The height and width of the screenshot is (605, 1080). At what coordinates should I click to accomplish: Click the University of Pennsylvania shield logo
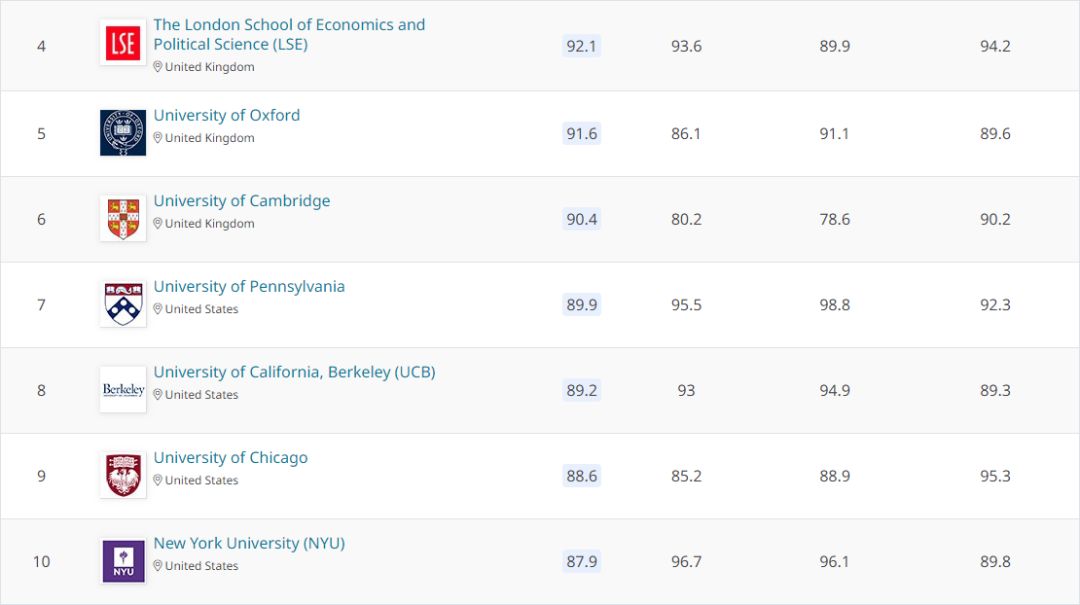(123, 304)
